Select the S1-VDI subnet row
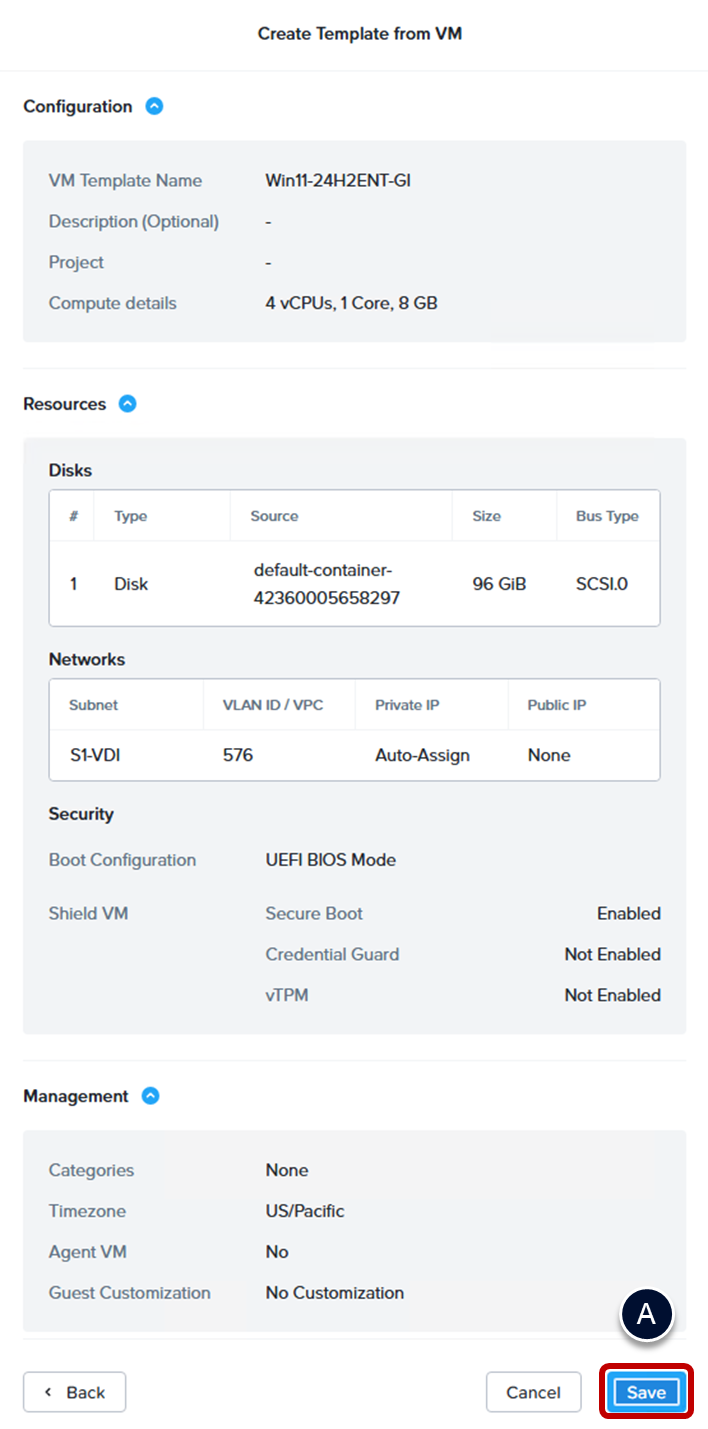 pos(354,755)
